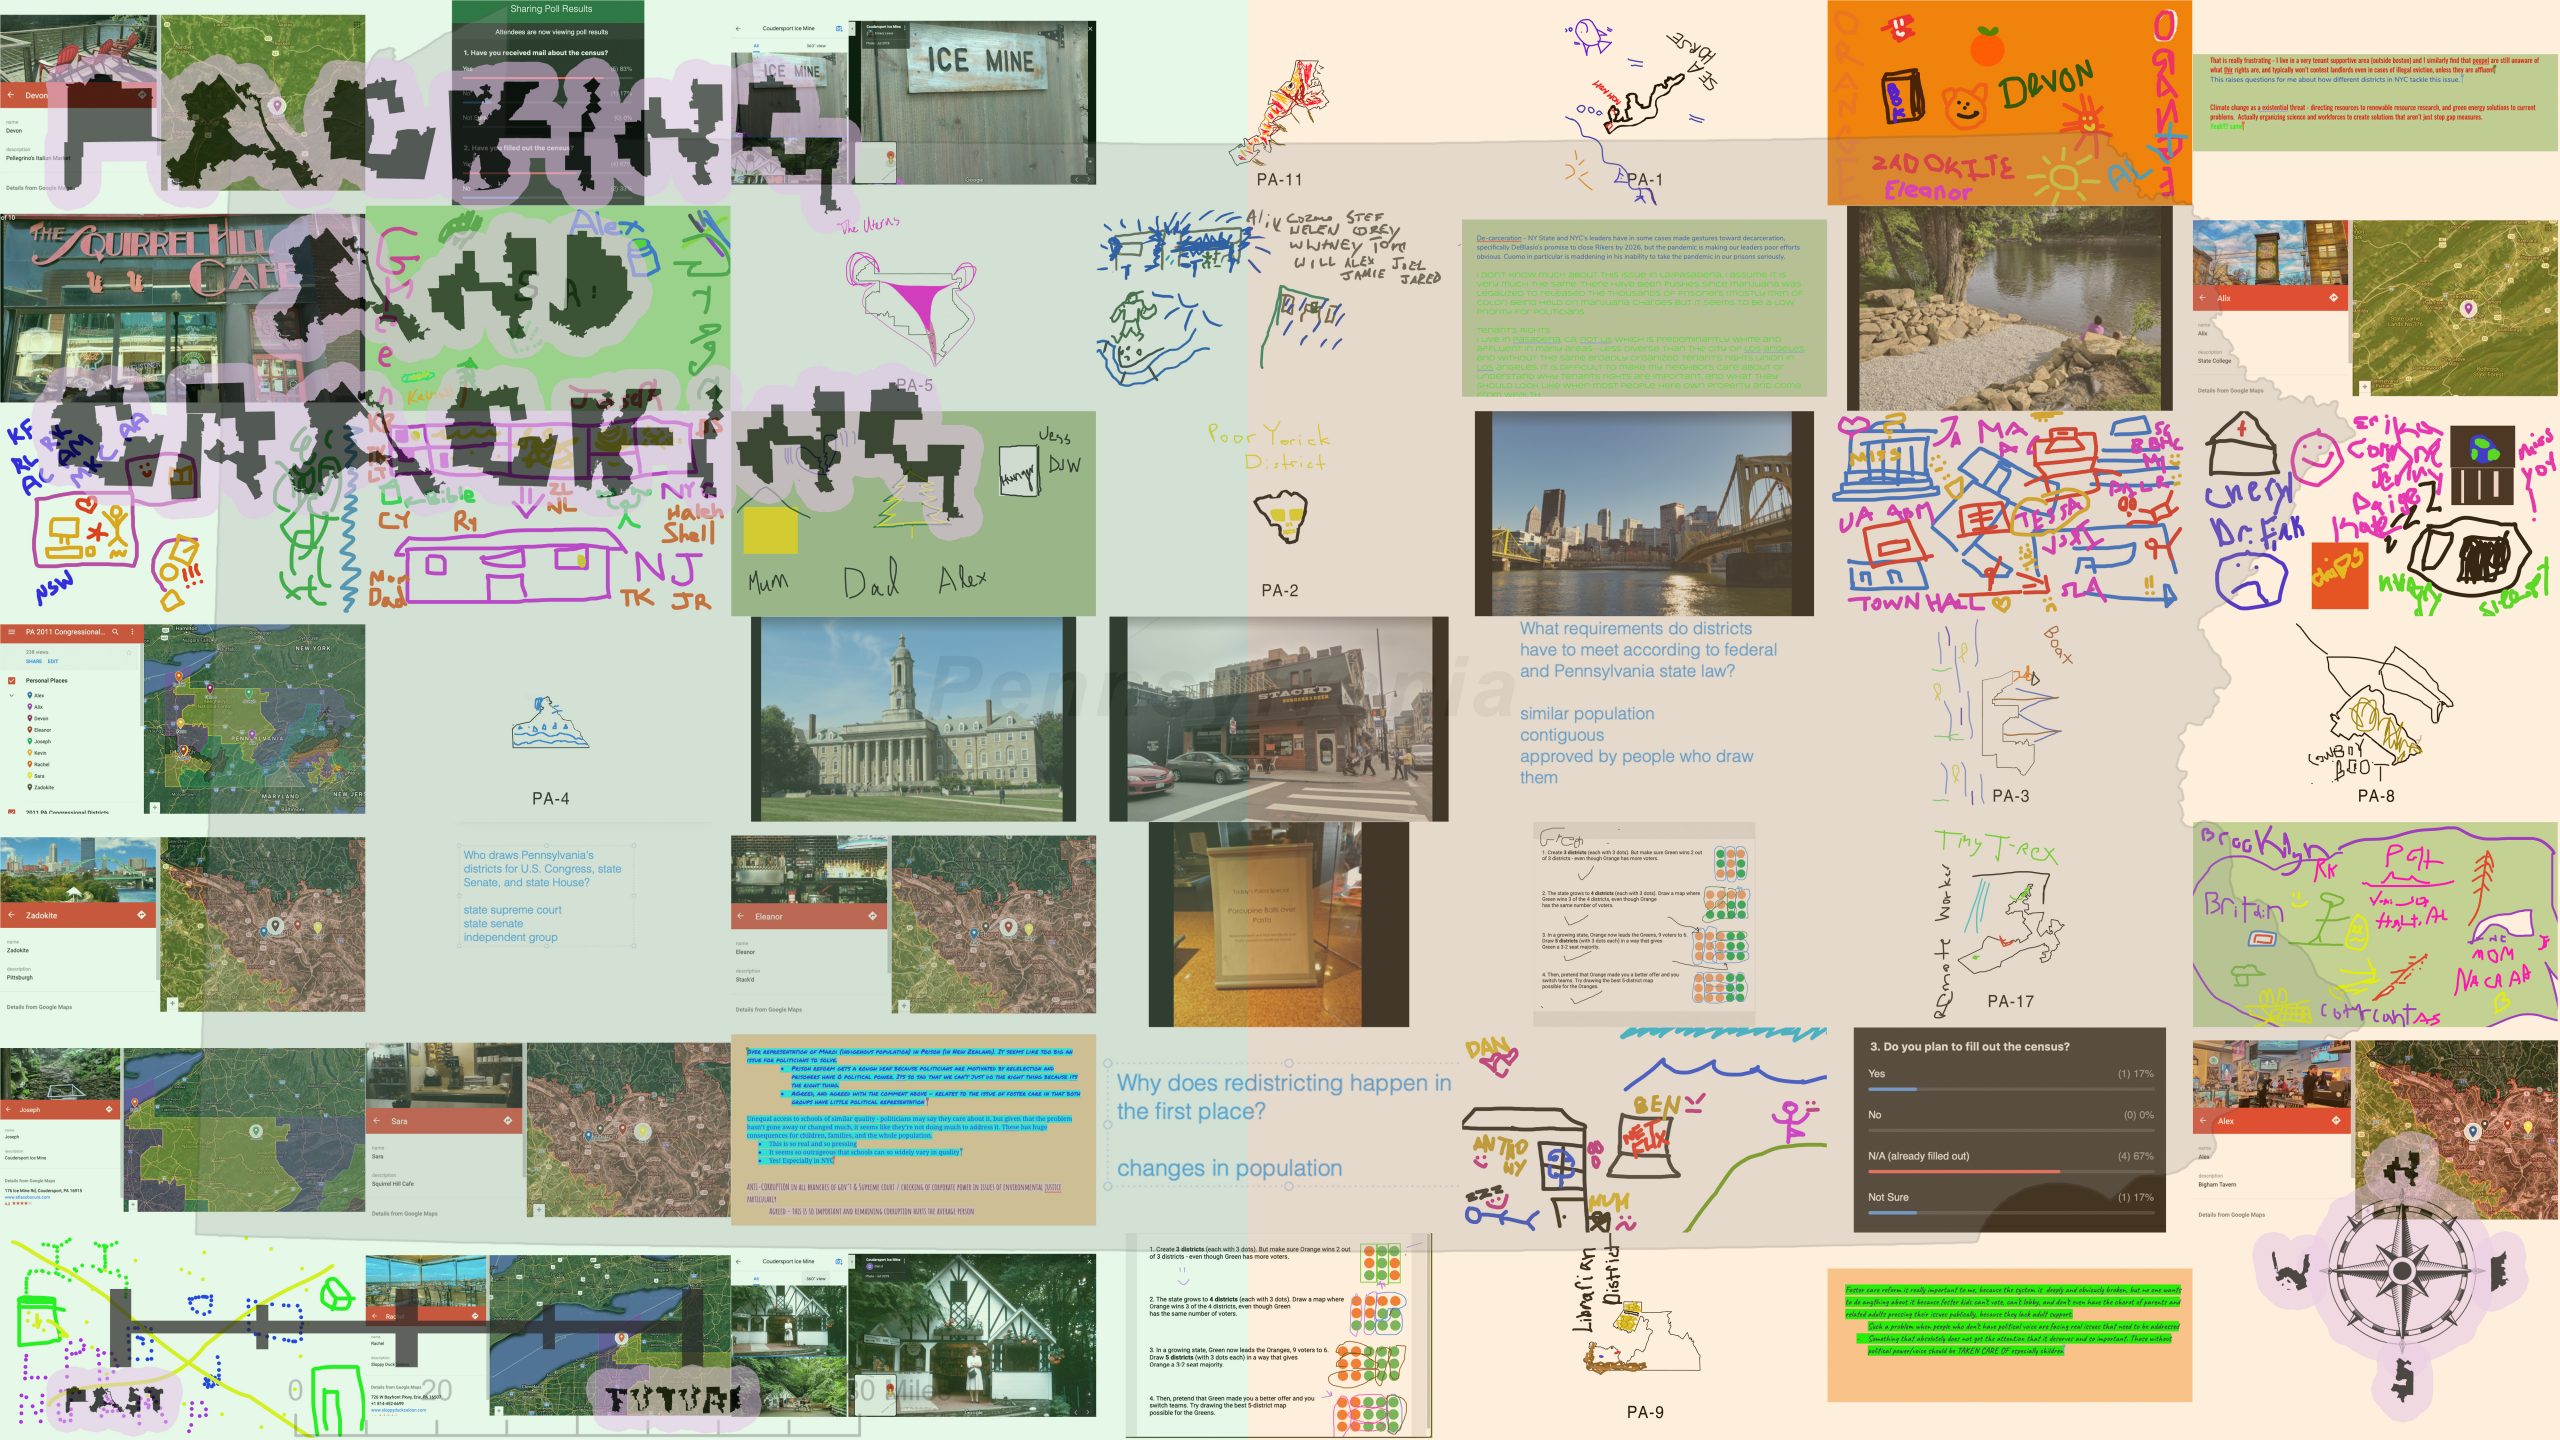Select the 360° view tab beside the house photo
This screenshot has width=2560, height=1440.
coord(816,1278)
